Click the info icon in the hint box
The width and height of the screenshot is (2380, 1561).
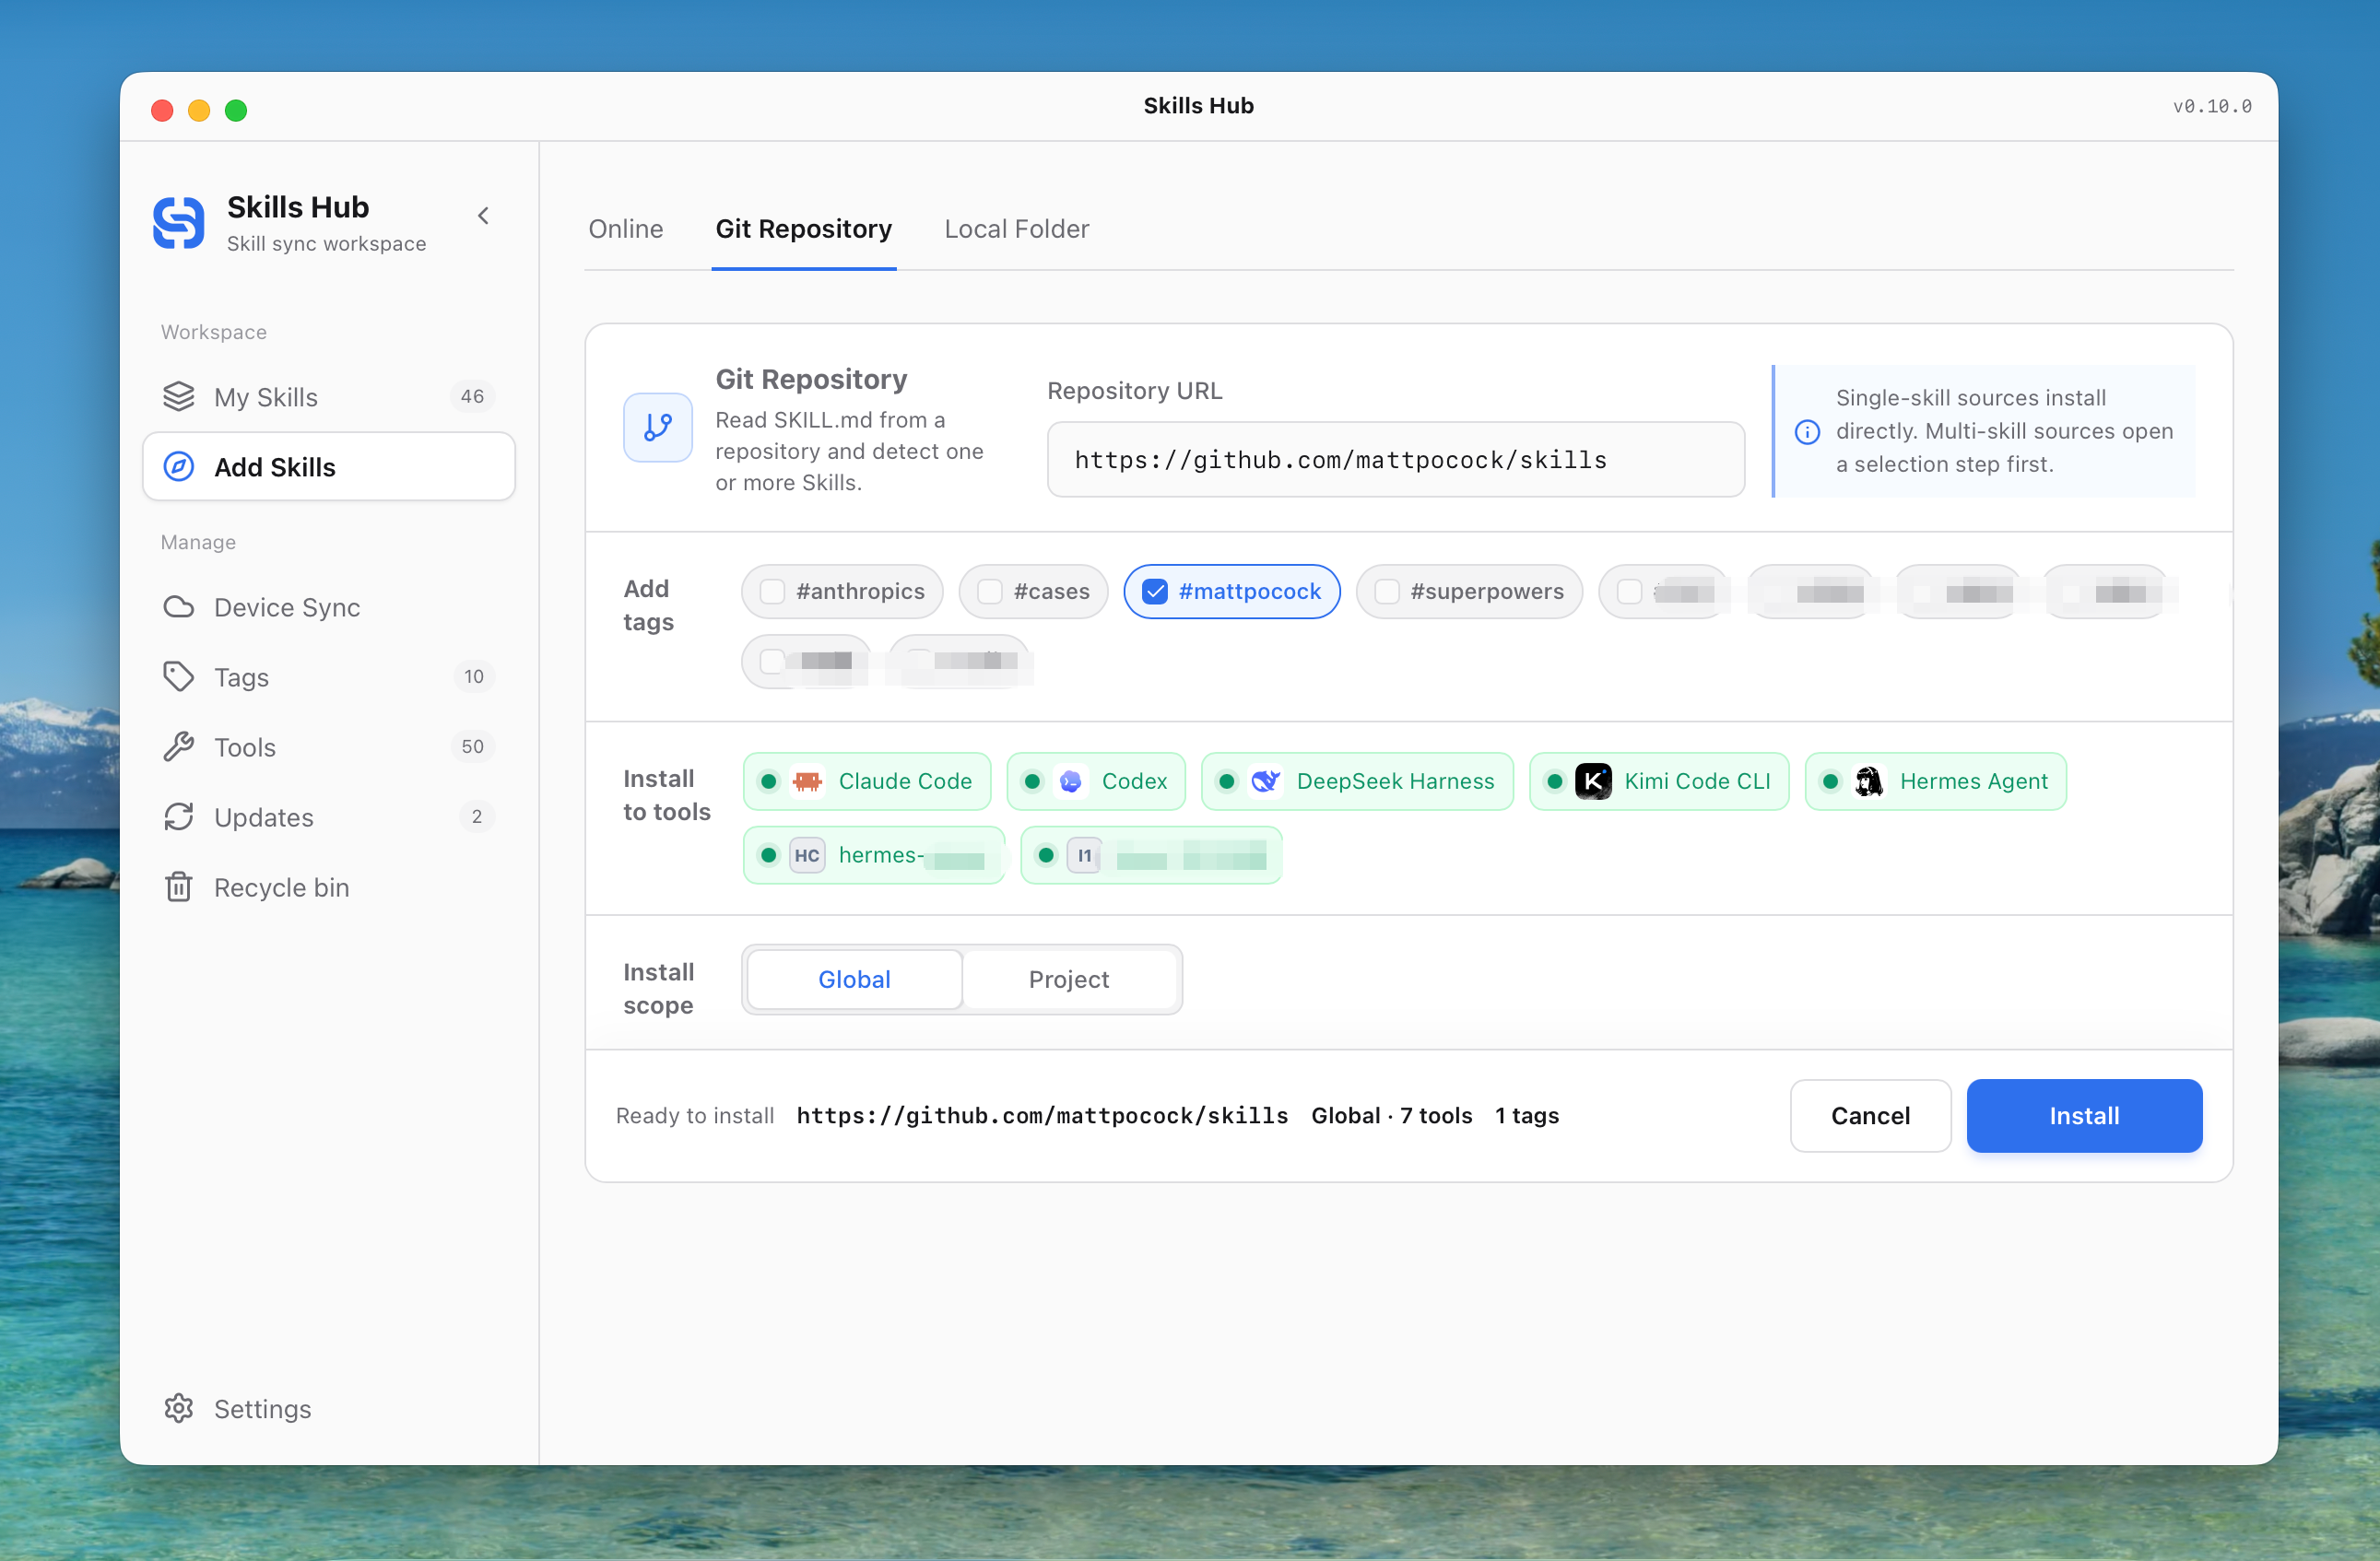(1807, 432)
